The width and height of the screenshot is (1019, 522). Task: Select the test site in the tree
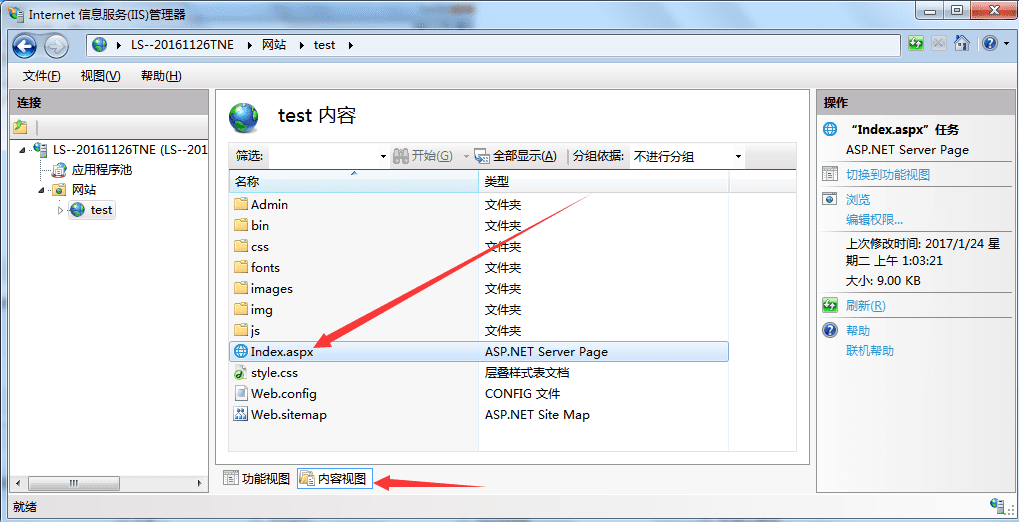(101, 210)
